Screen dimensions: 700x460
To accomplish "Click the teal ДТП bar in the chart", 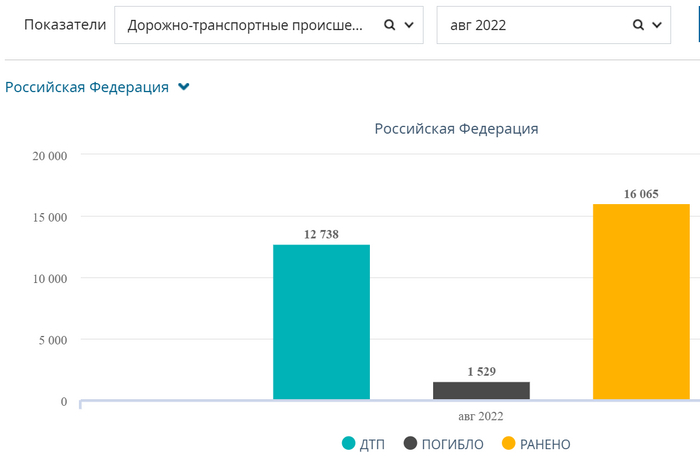I will pyautogui.click(x=321, y=322).
